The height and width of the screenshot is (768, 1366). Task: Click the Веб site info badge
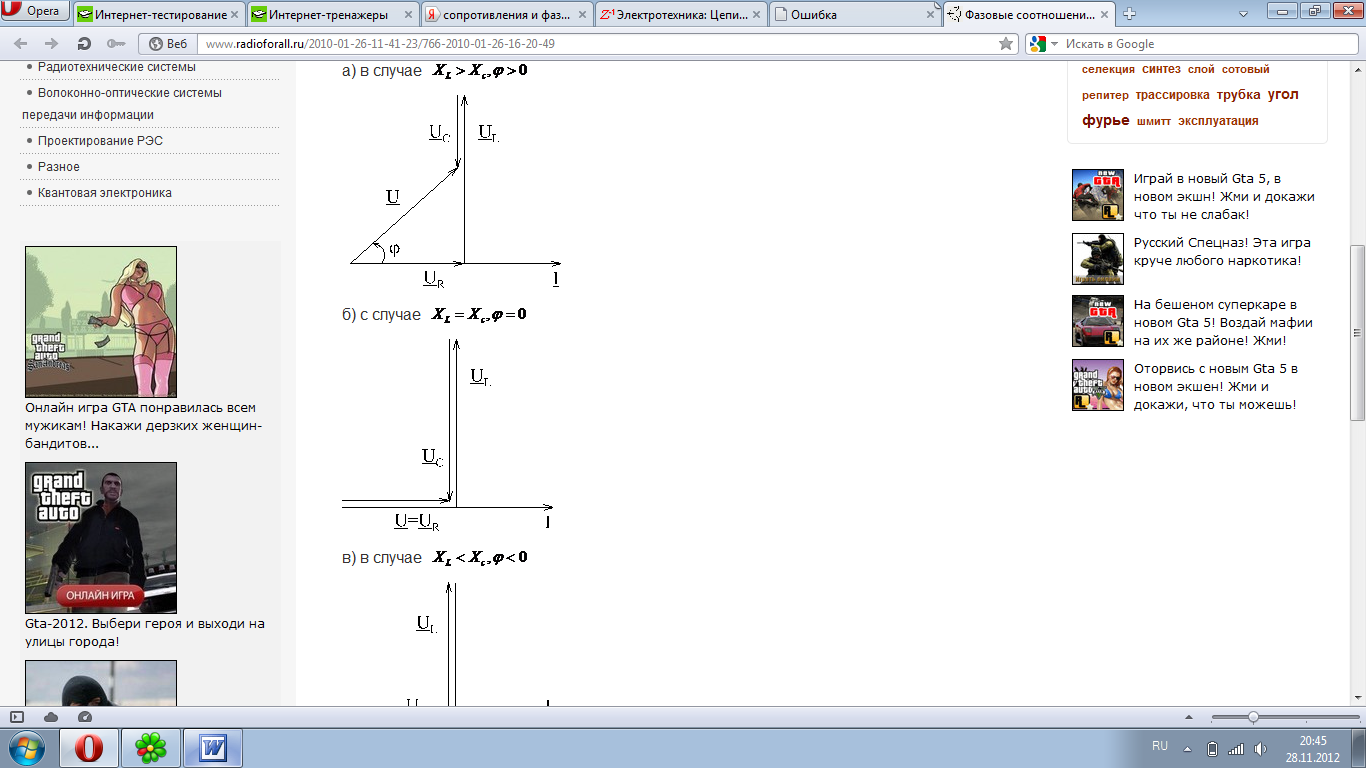pos(167,44)
